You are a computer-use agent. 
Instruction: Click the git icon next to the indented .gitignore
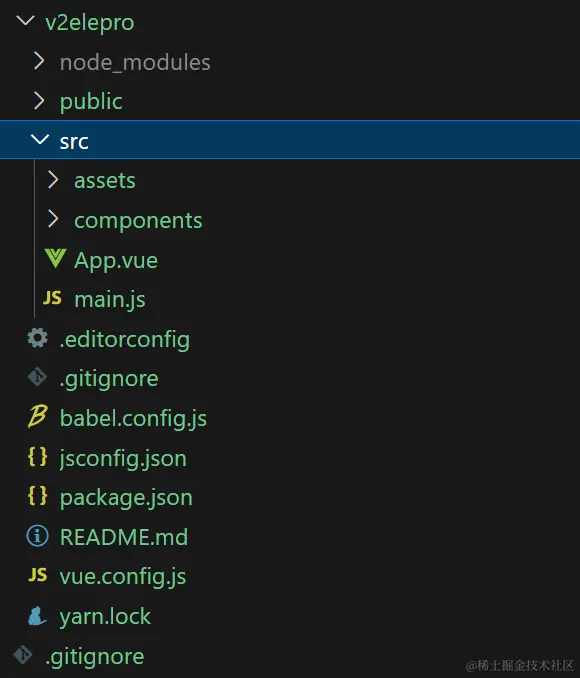tap(38, 377)
